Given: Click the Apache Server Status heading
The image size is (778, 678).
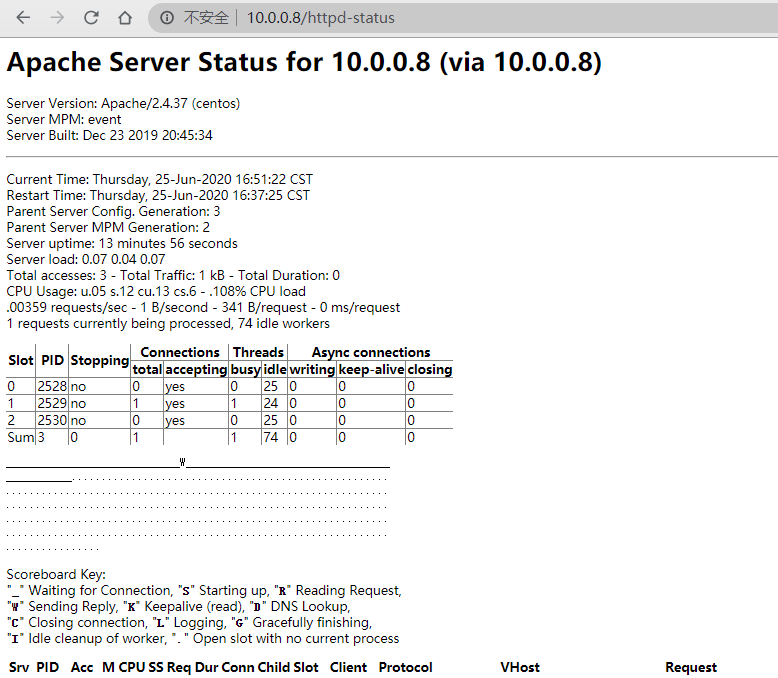Looking at the screenshot, I should coord(304,62).
